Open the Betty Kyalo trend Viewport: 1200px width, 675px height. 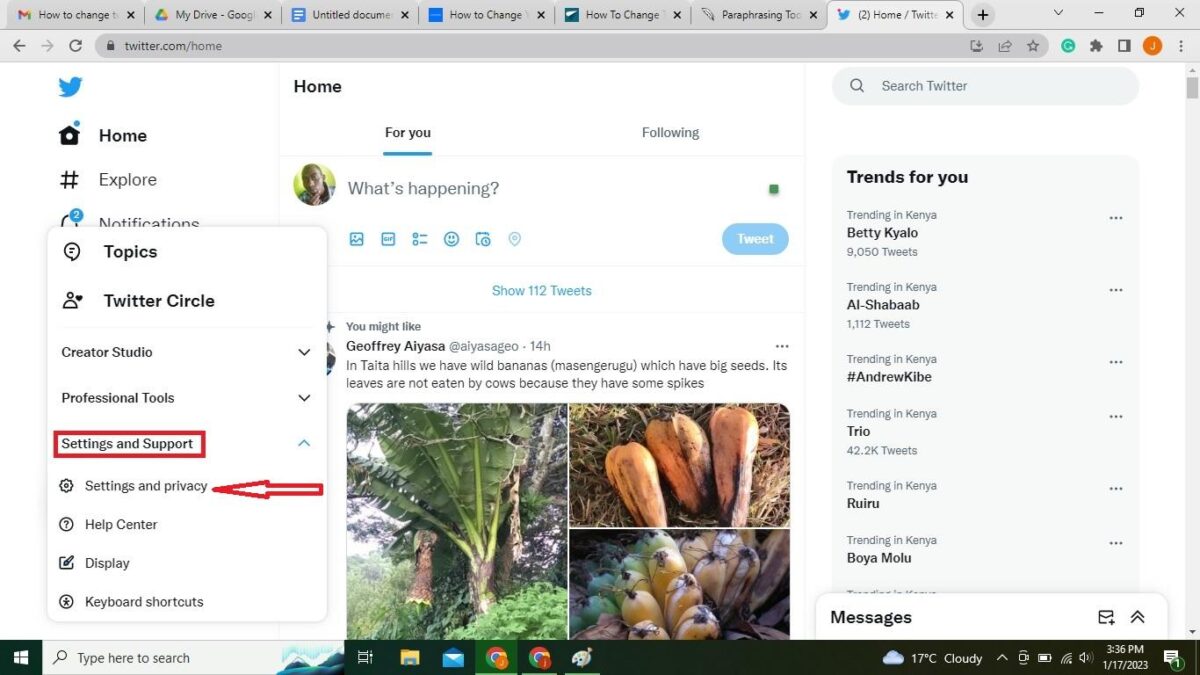[882, 233]
